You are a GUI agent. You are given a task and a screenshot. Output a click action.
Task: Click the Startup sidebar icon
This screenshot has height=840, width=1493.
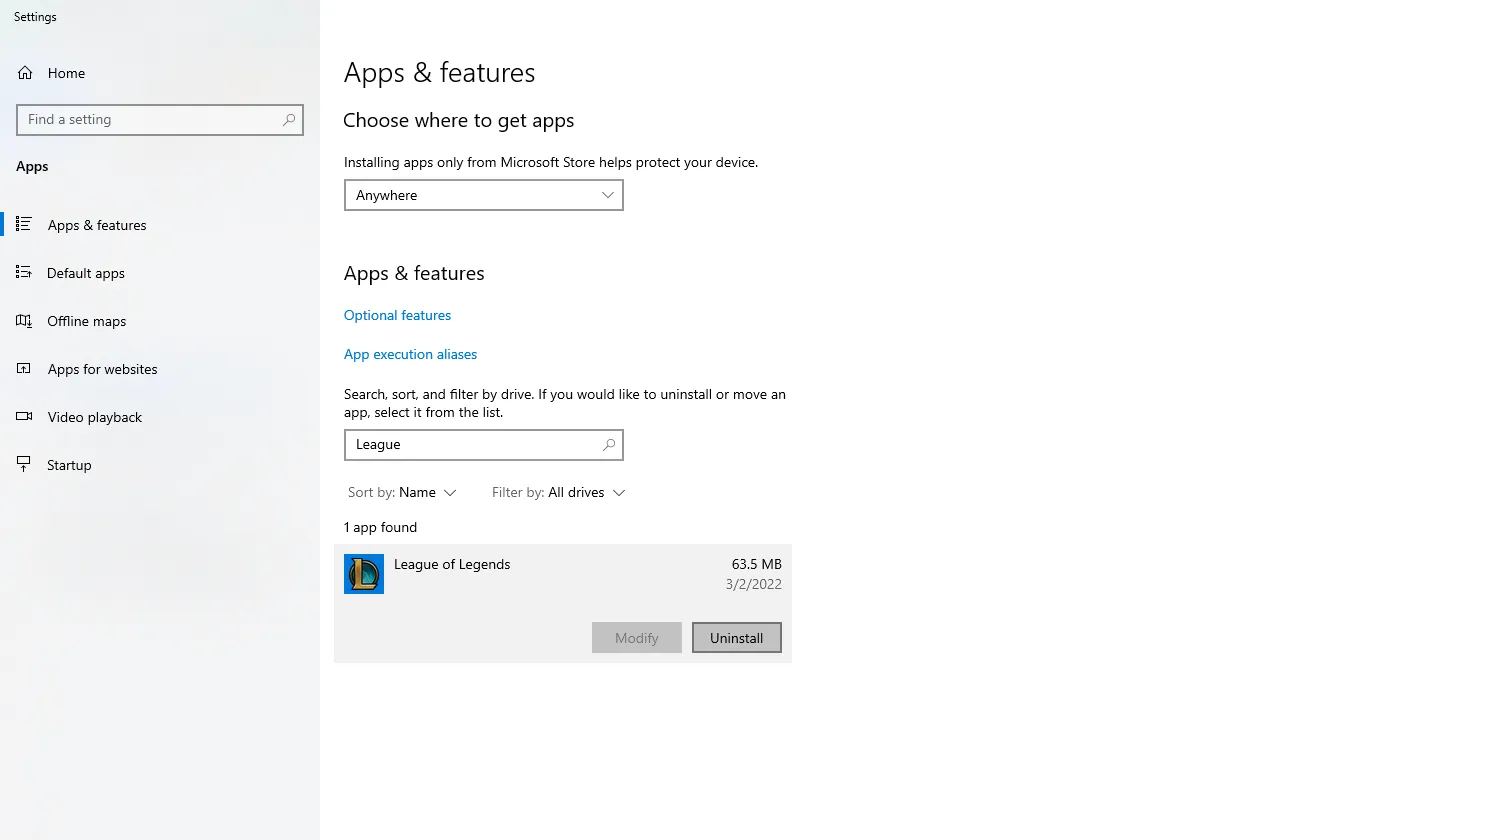tap(24, 464)
